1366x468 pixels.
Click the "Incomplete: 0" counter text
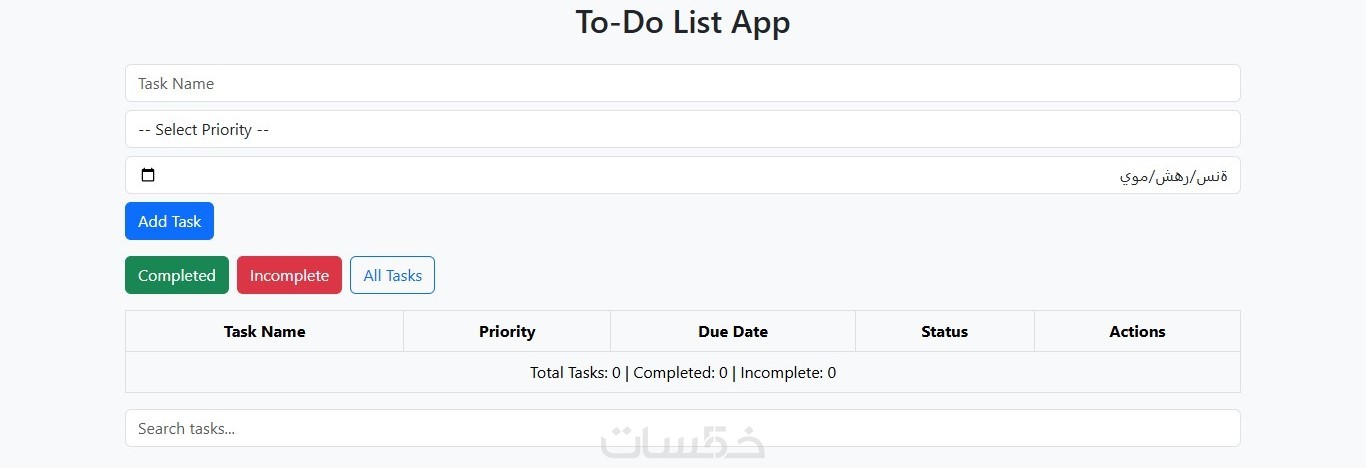pos(788,373)
